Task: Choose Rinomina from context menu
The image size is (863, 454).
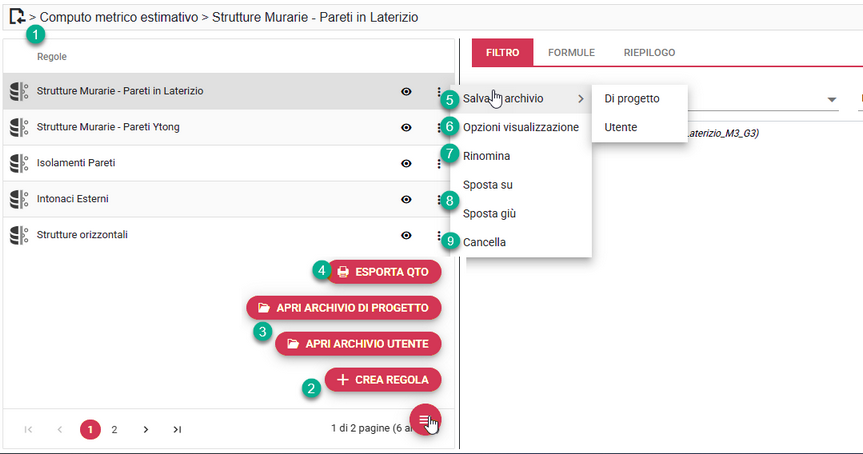Action: point(487,156)
